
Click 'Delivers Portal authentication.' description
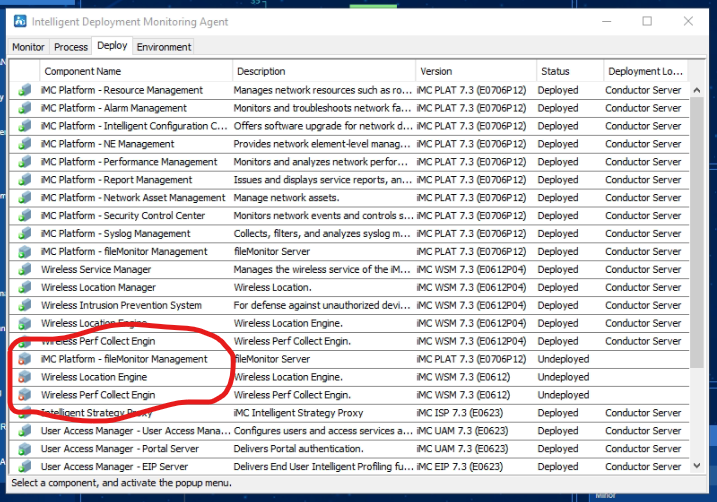299,449
